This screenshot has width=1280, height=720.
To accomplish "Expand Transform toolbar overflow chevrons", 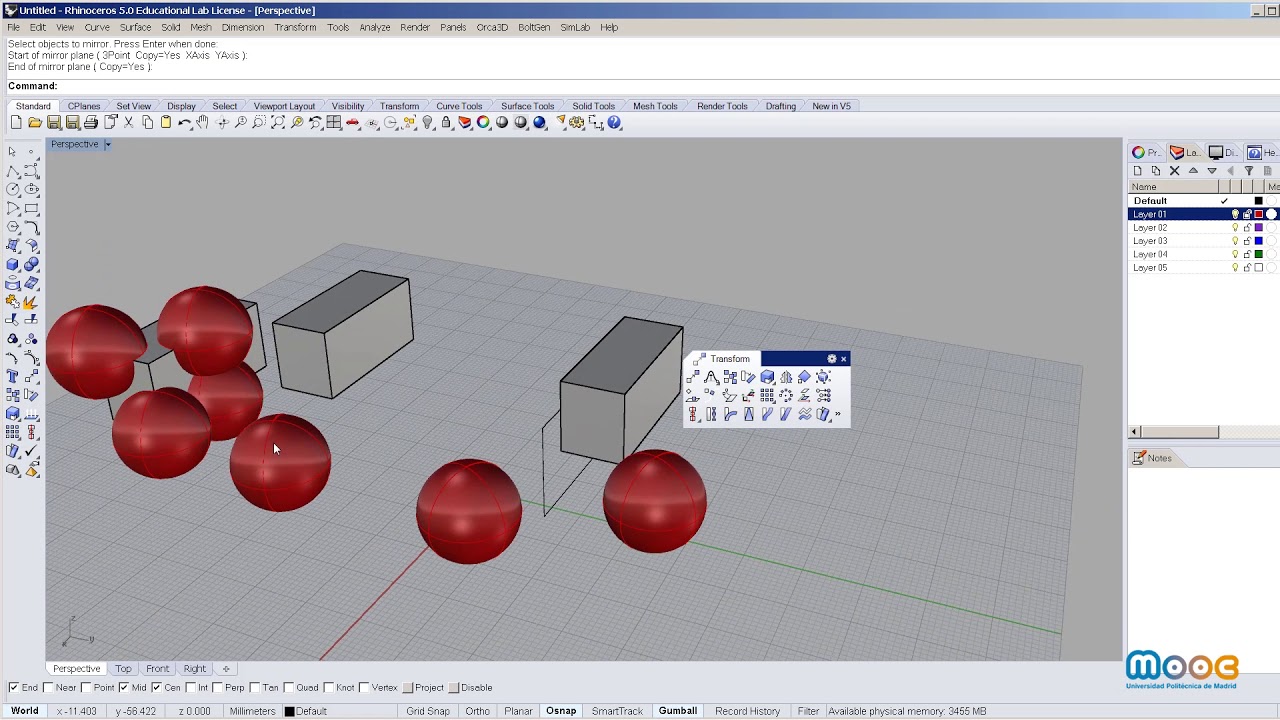I will point(837,414).
